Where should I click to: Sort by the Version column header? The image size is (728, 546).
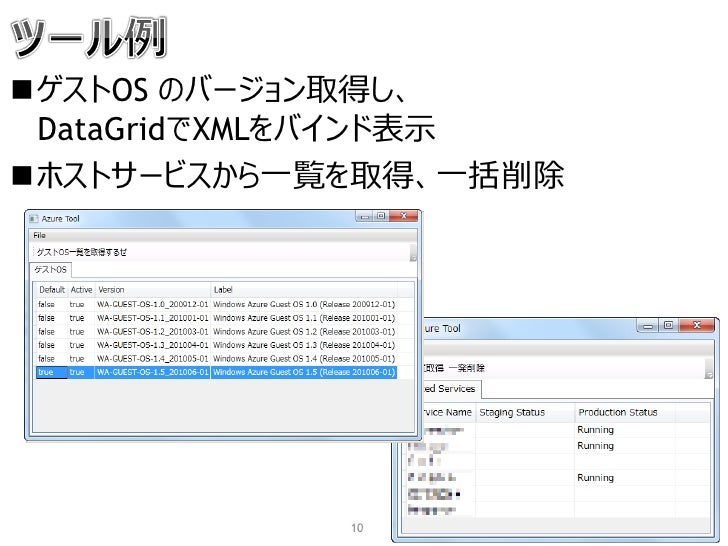tap(153, 290)
